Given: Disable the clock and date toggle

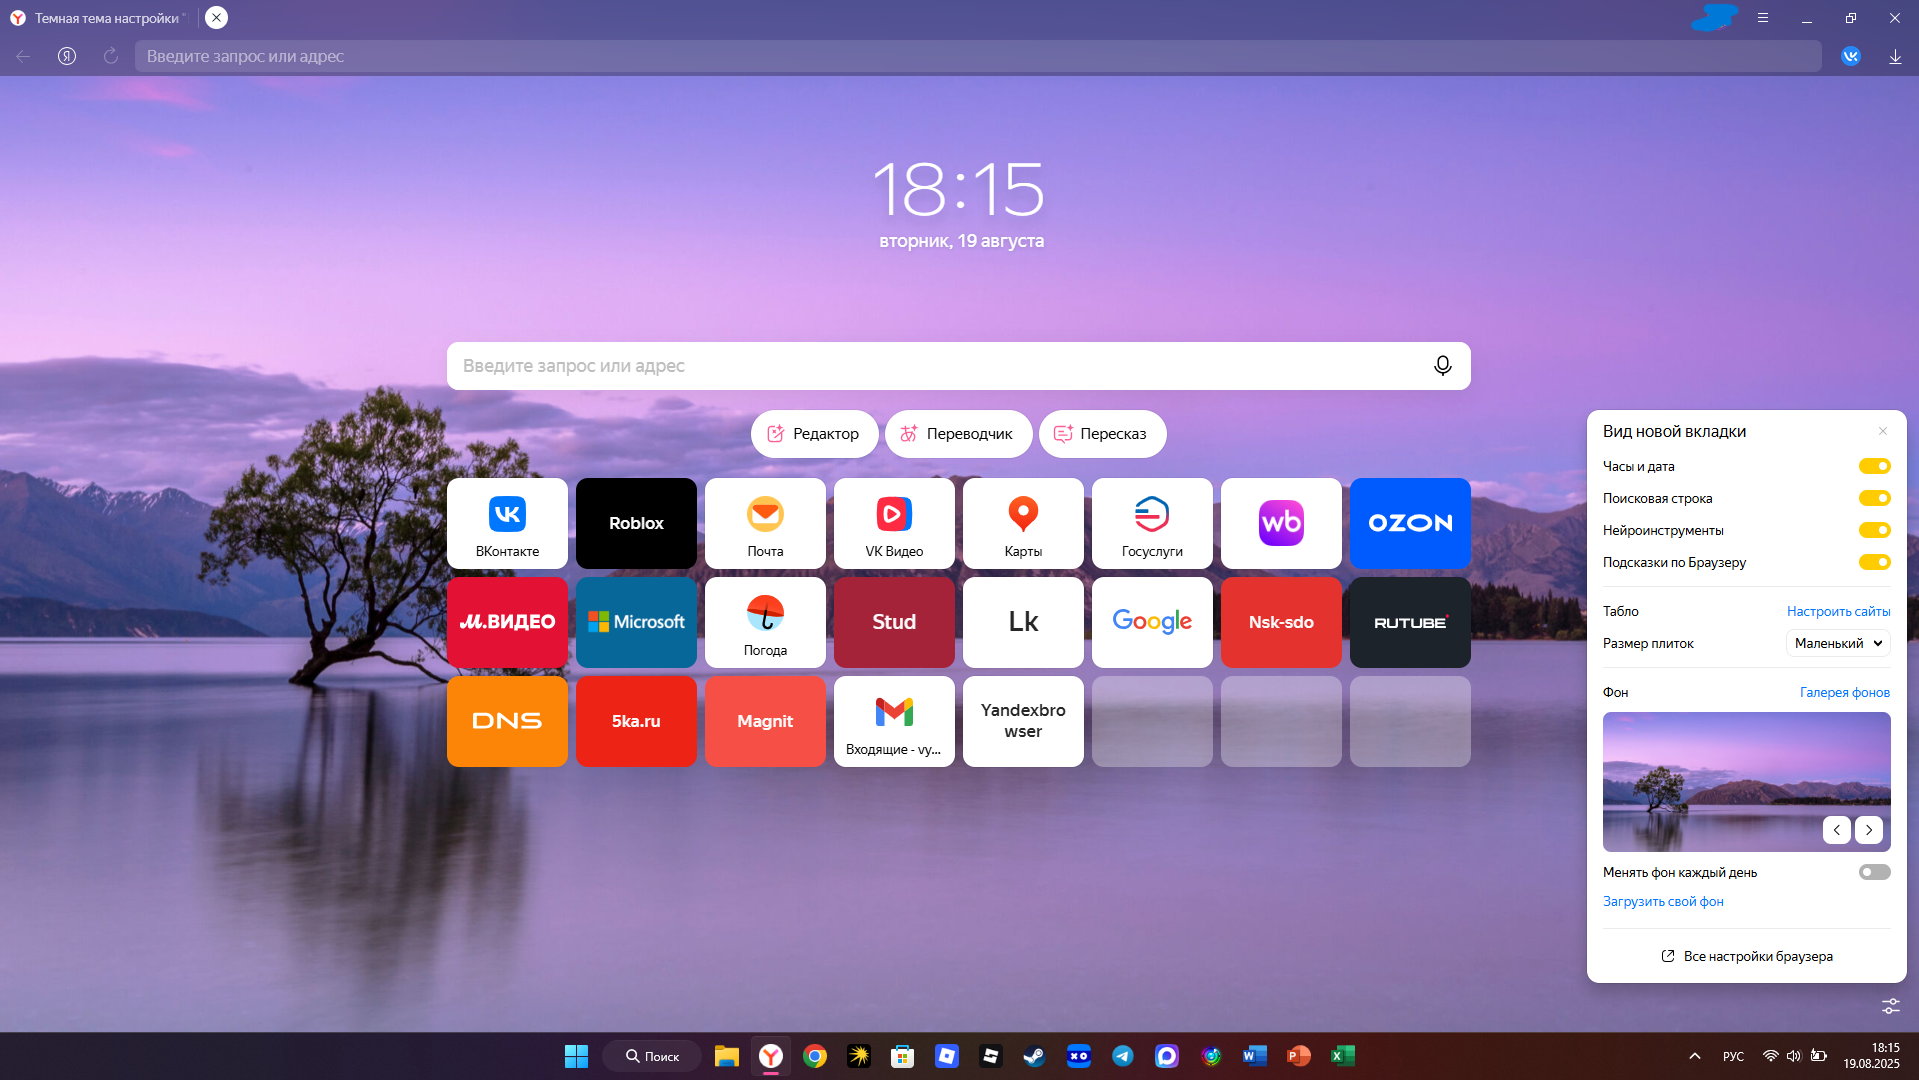Looking at the screenshot, I should (x=1874, y=466).
